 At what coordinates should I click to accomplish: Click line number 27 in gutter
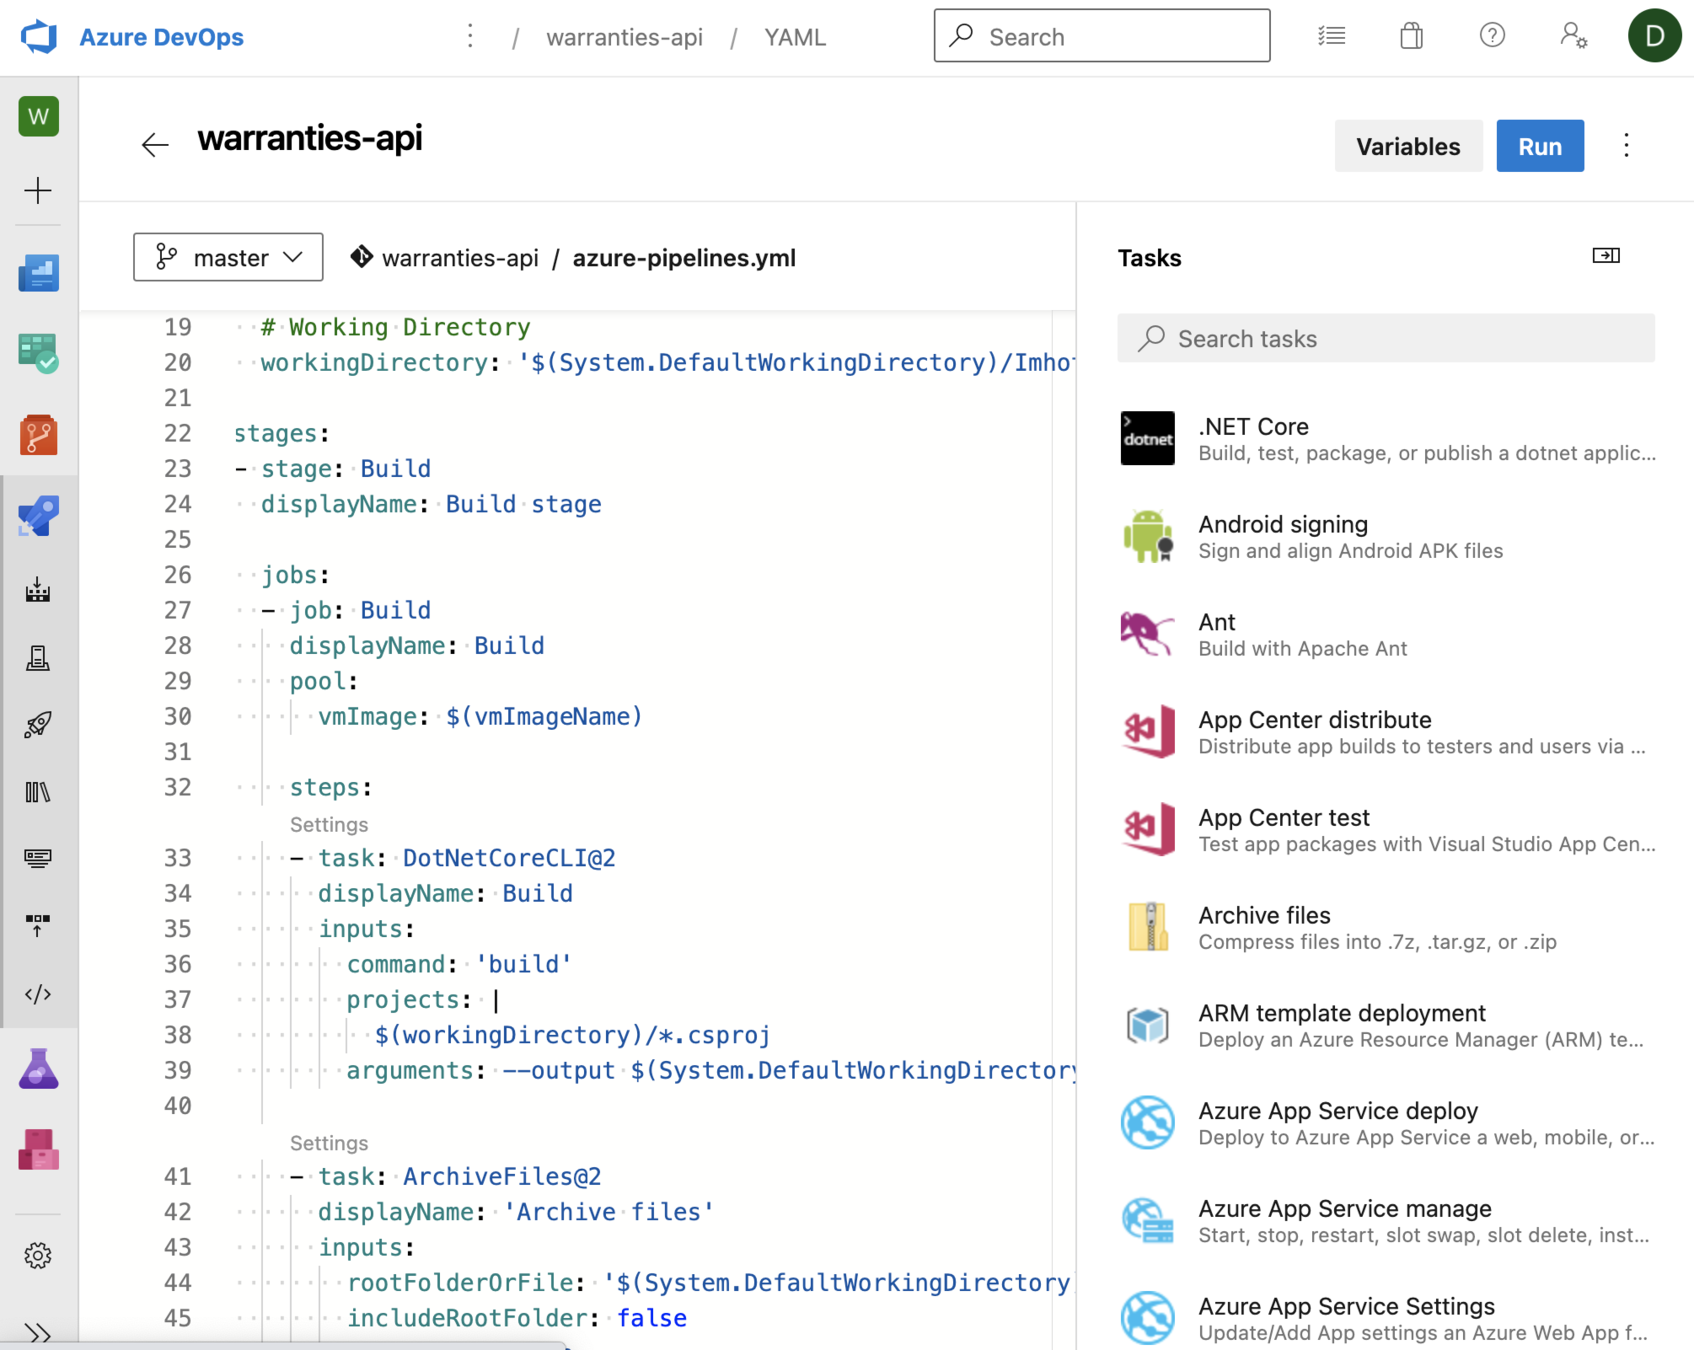177,610
